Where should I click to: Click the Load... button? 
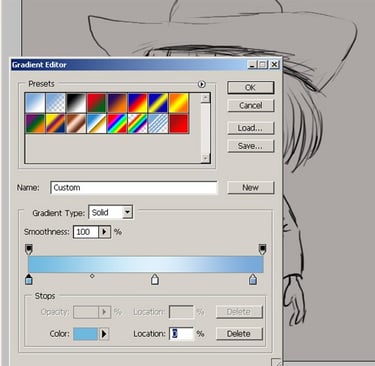(x=251, y=128)
